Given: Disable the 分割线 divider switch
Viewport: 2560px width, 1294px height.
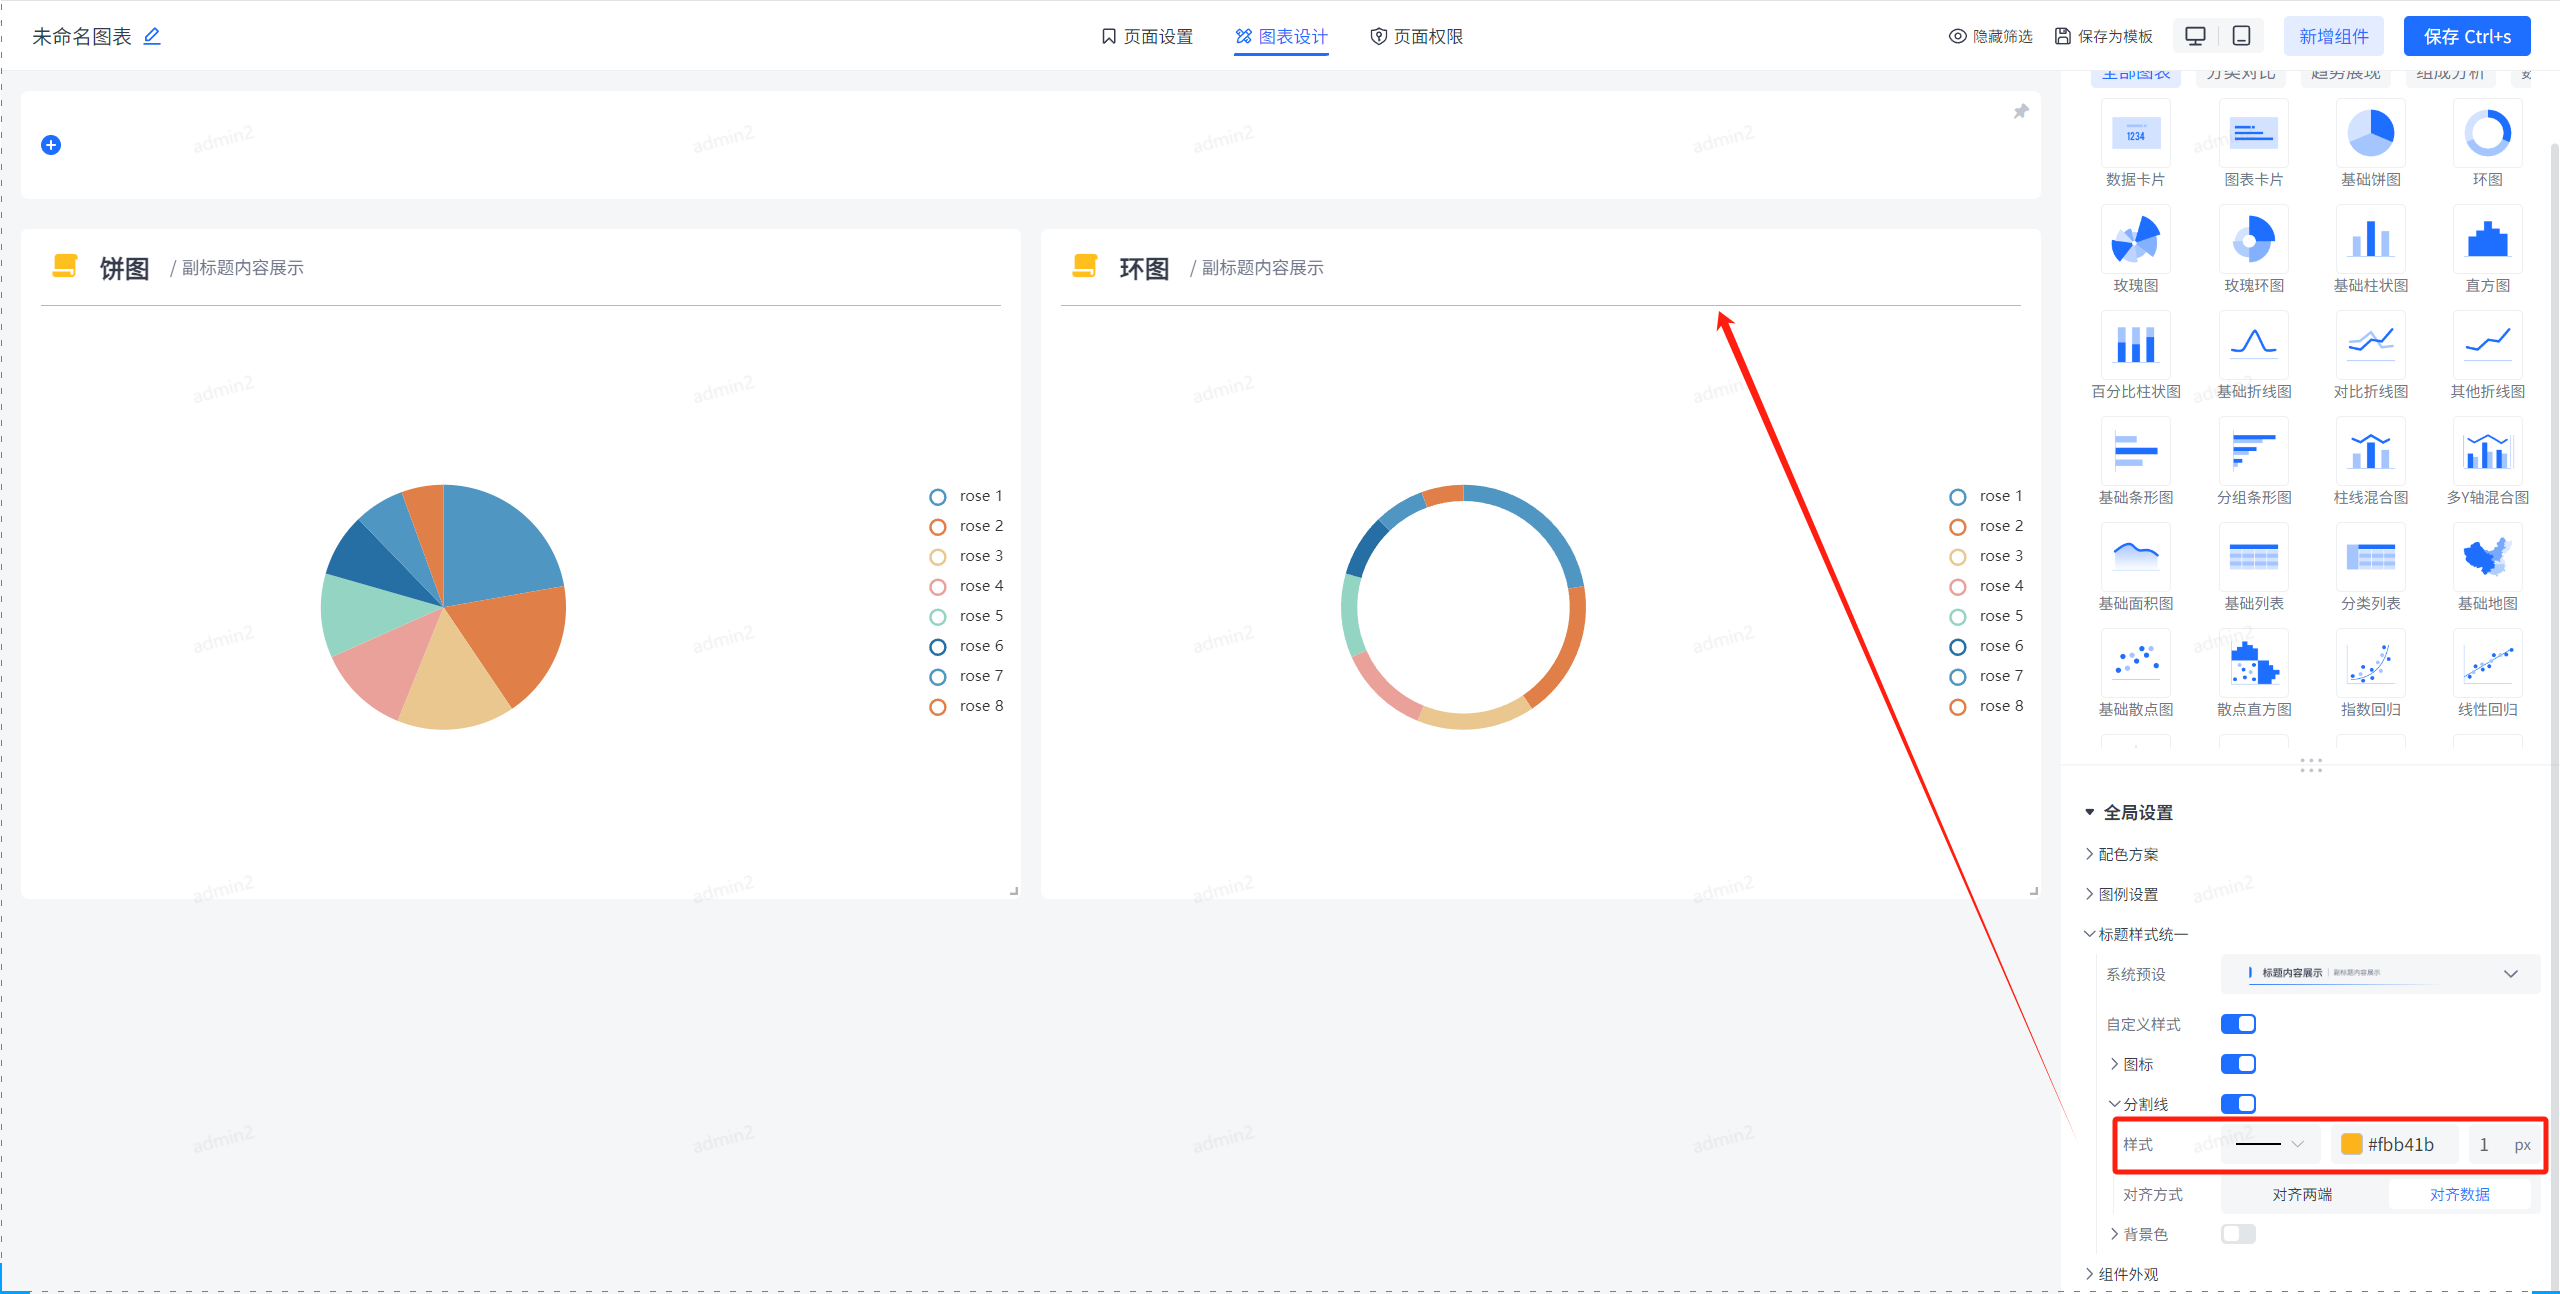Looking at the screenshot, I should point(2238,1104).
